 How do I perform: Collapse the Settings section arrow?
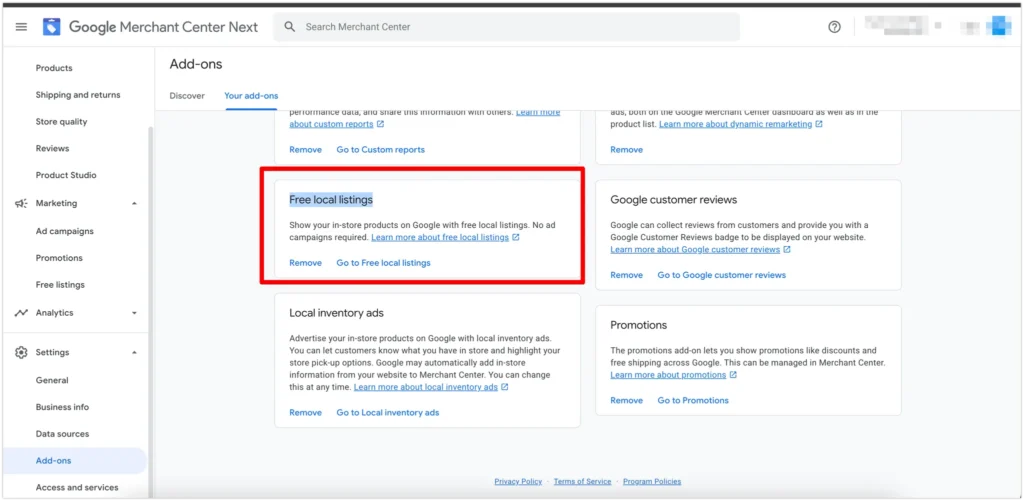[x=134, y=353]
